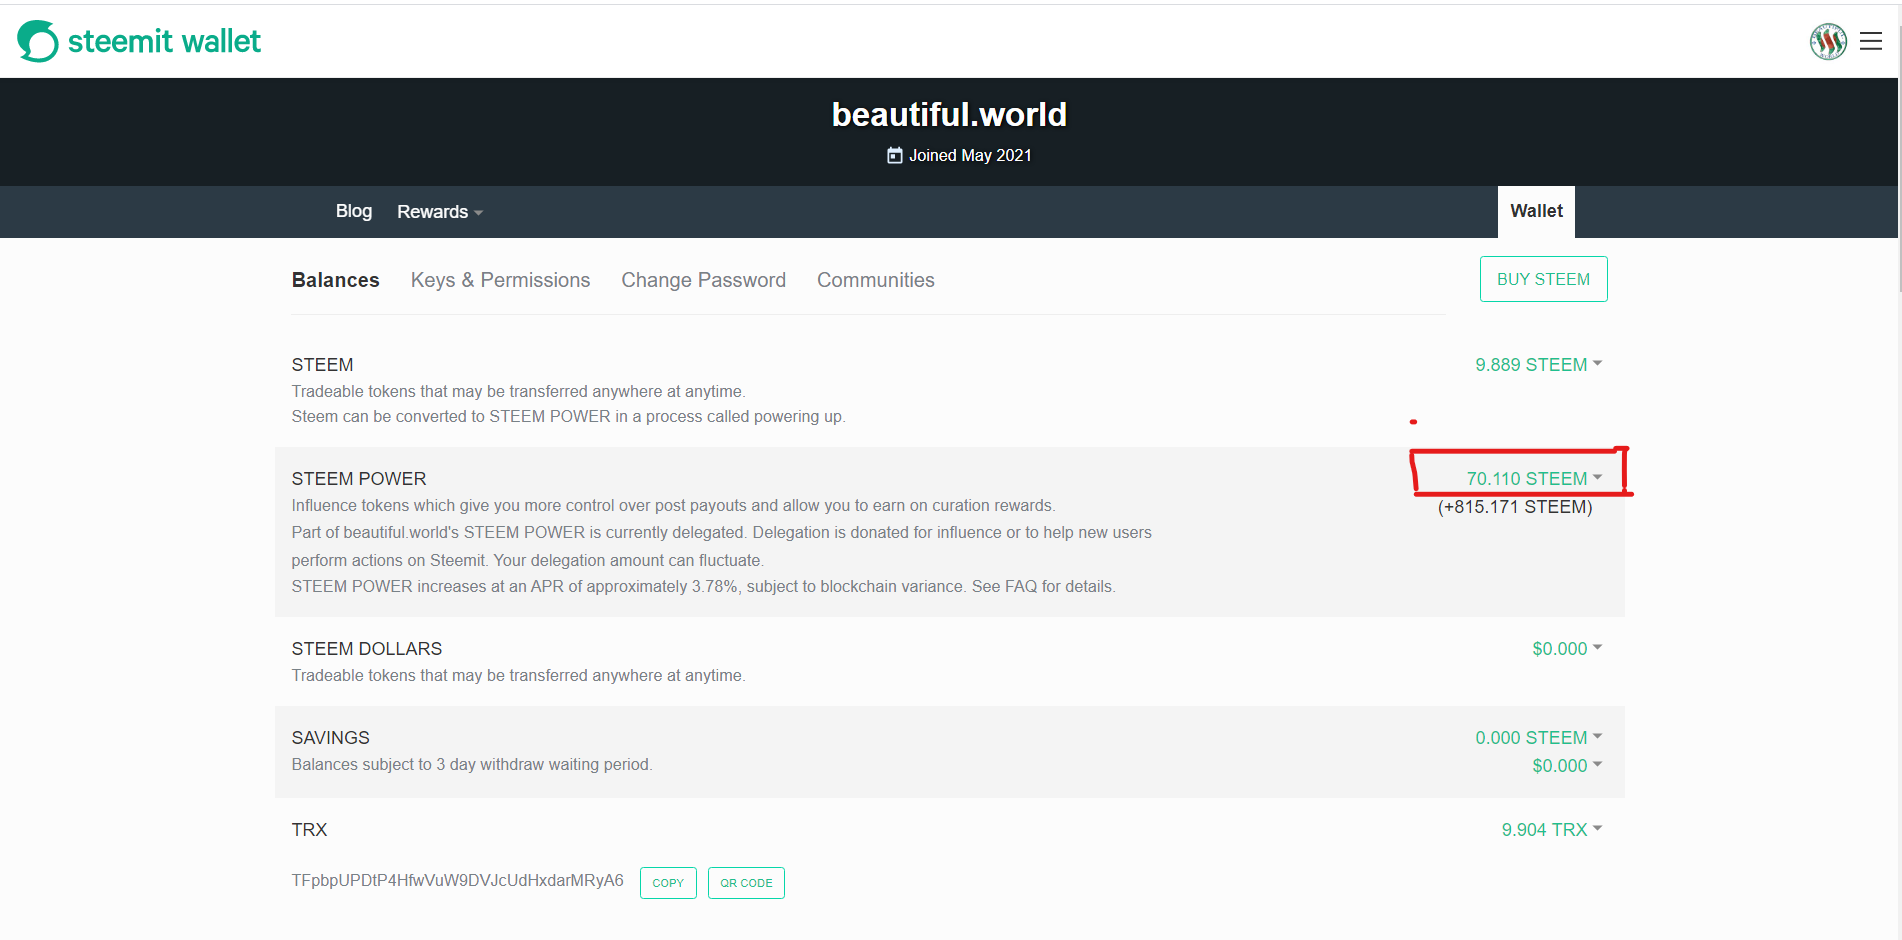Expand the Savings $0.000 dropdown
This screenshot has width=1902, height=940.
[1567, 766]
